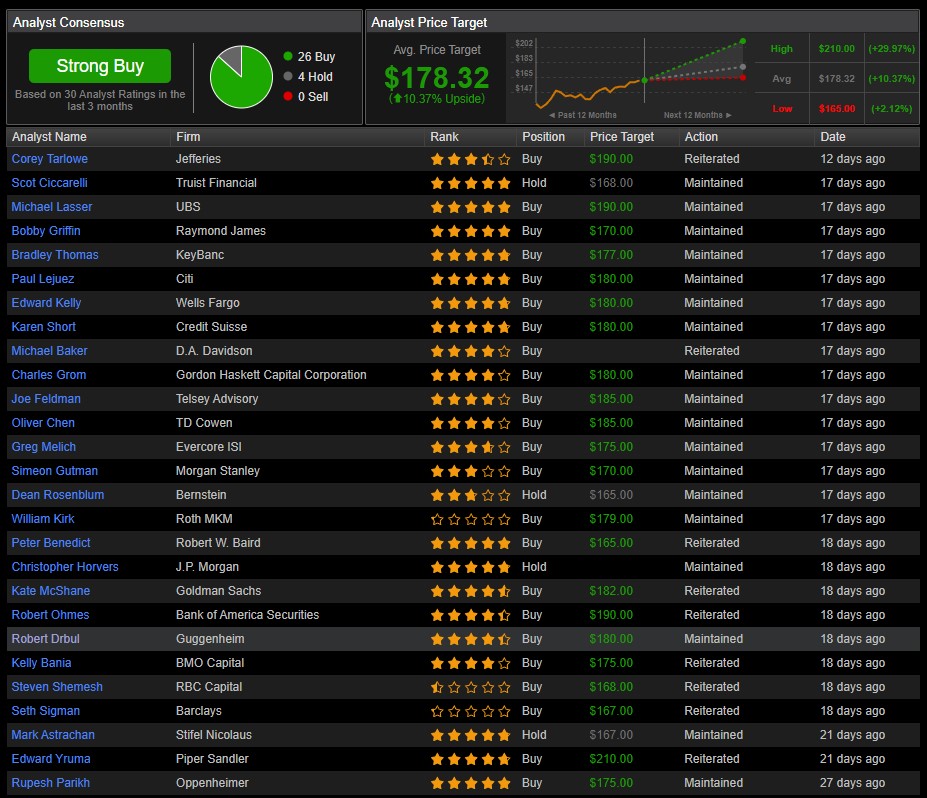Screen dimensions: 927x798
Task: Open analyst Paul Lejuez profile
Action: click(x=43, y=278)
